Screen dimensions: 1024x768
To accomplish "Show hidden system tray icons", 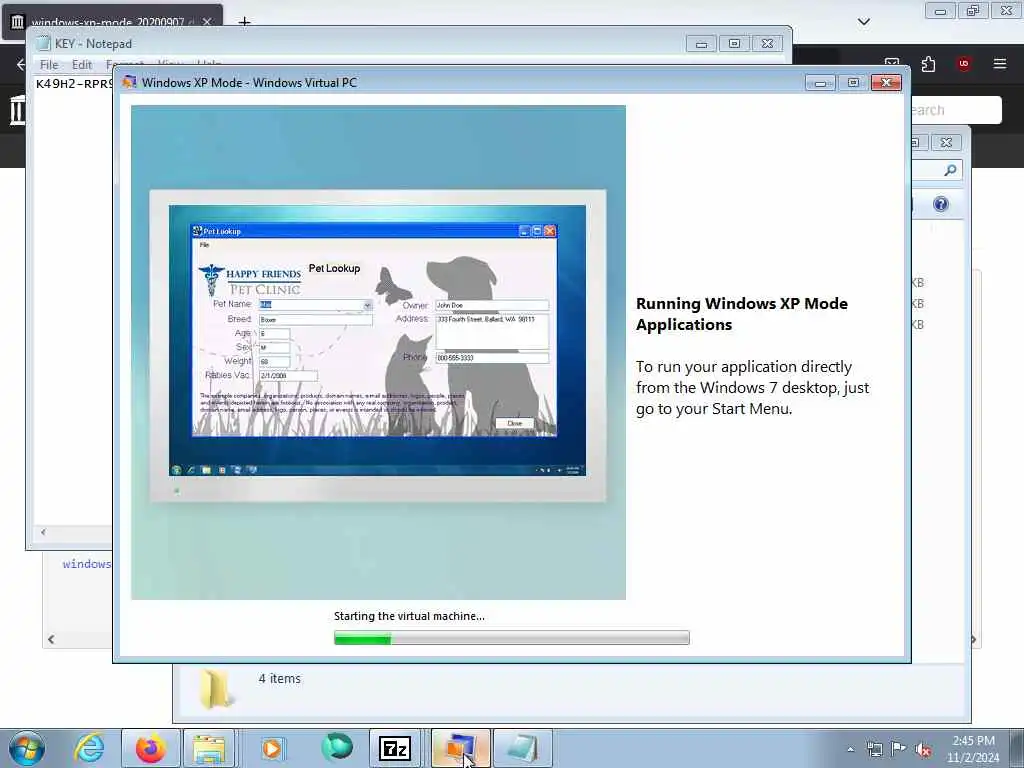I will pyautogui.click(x=850, y=749).
